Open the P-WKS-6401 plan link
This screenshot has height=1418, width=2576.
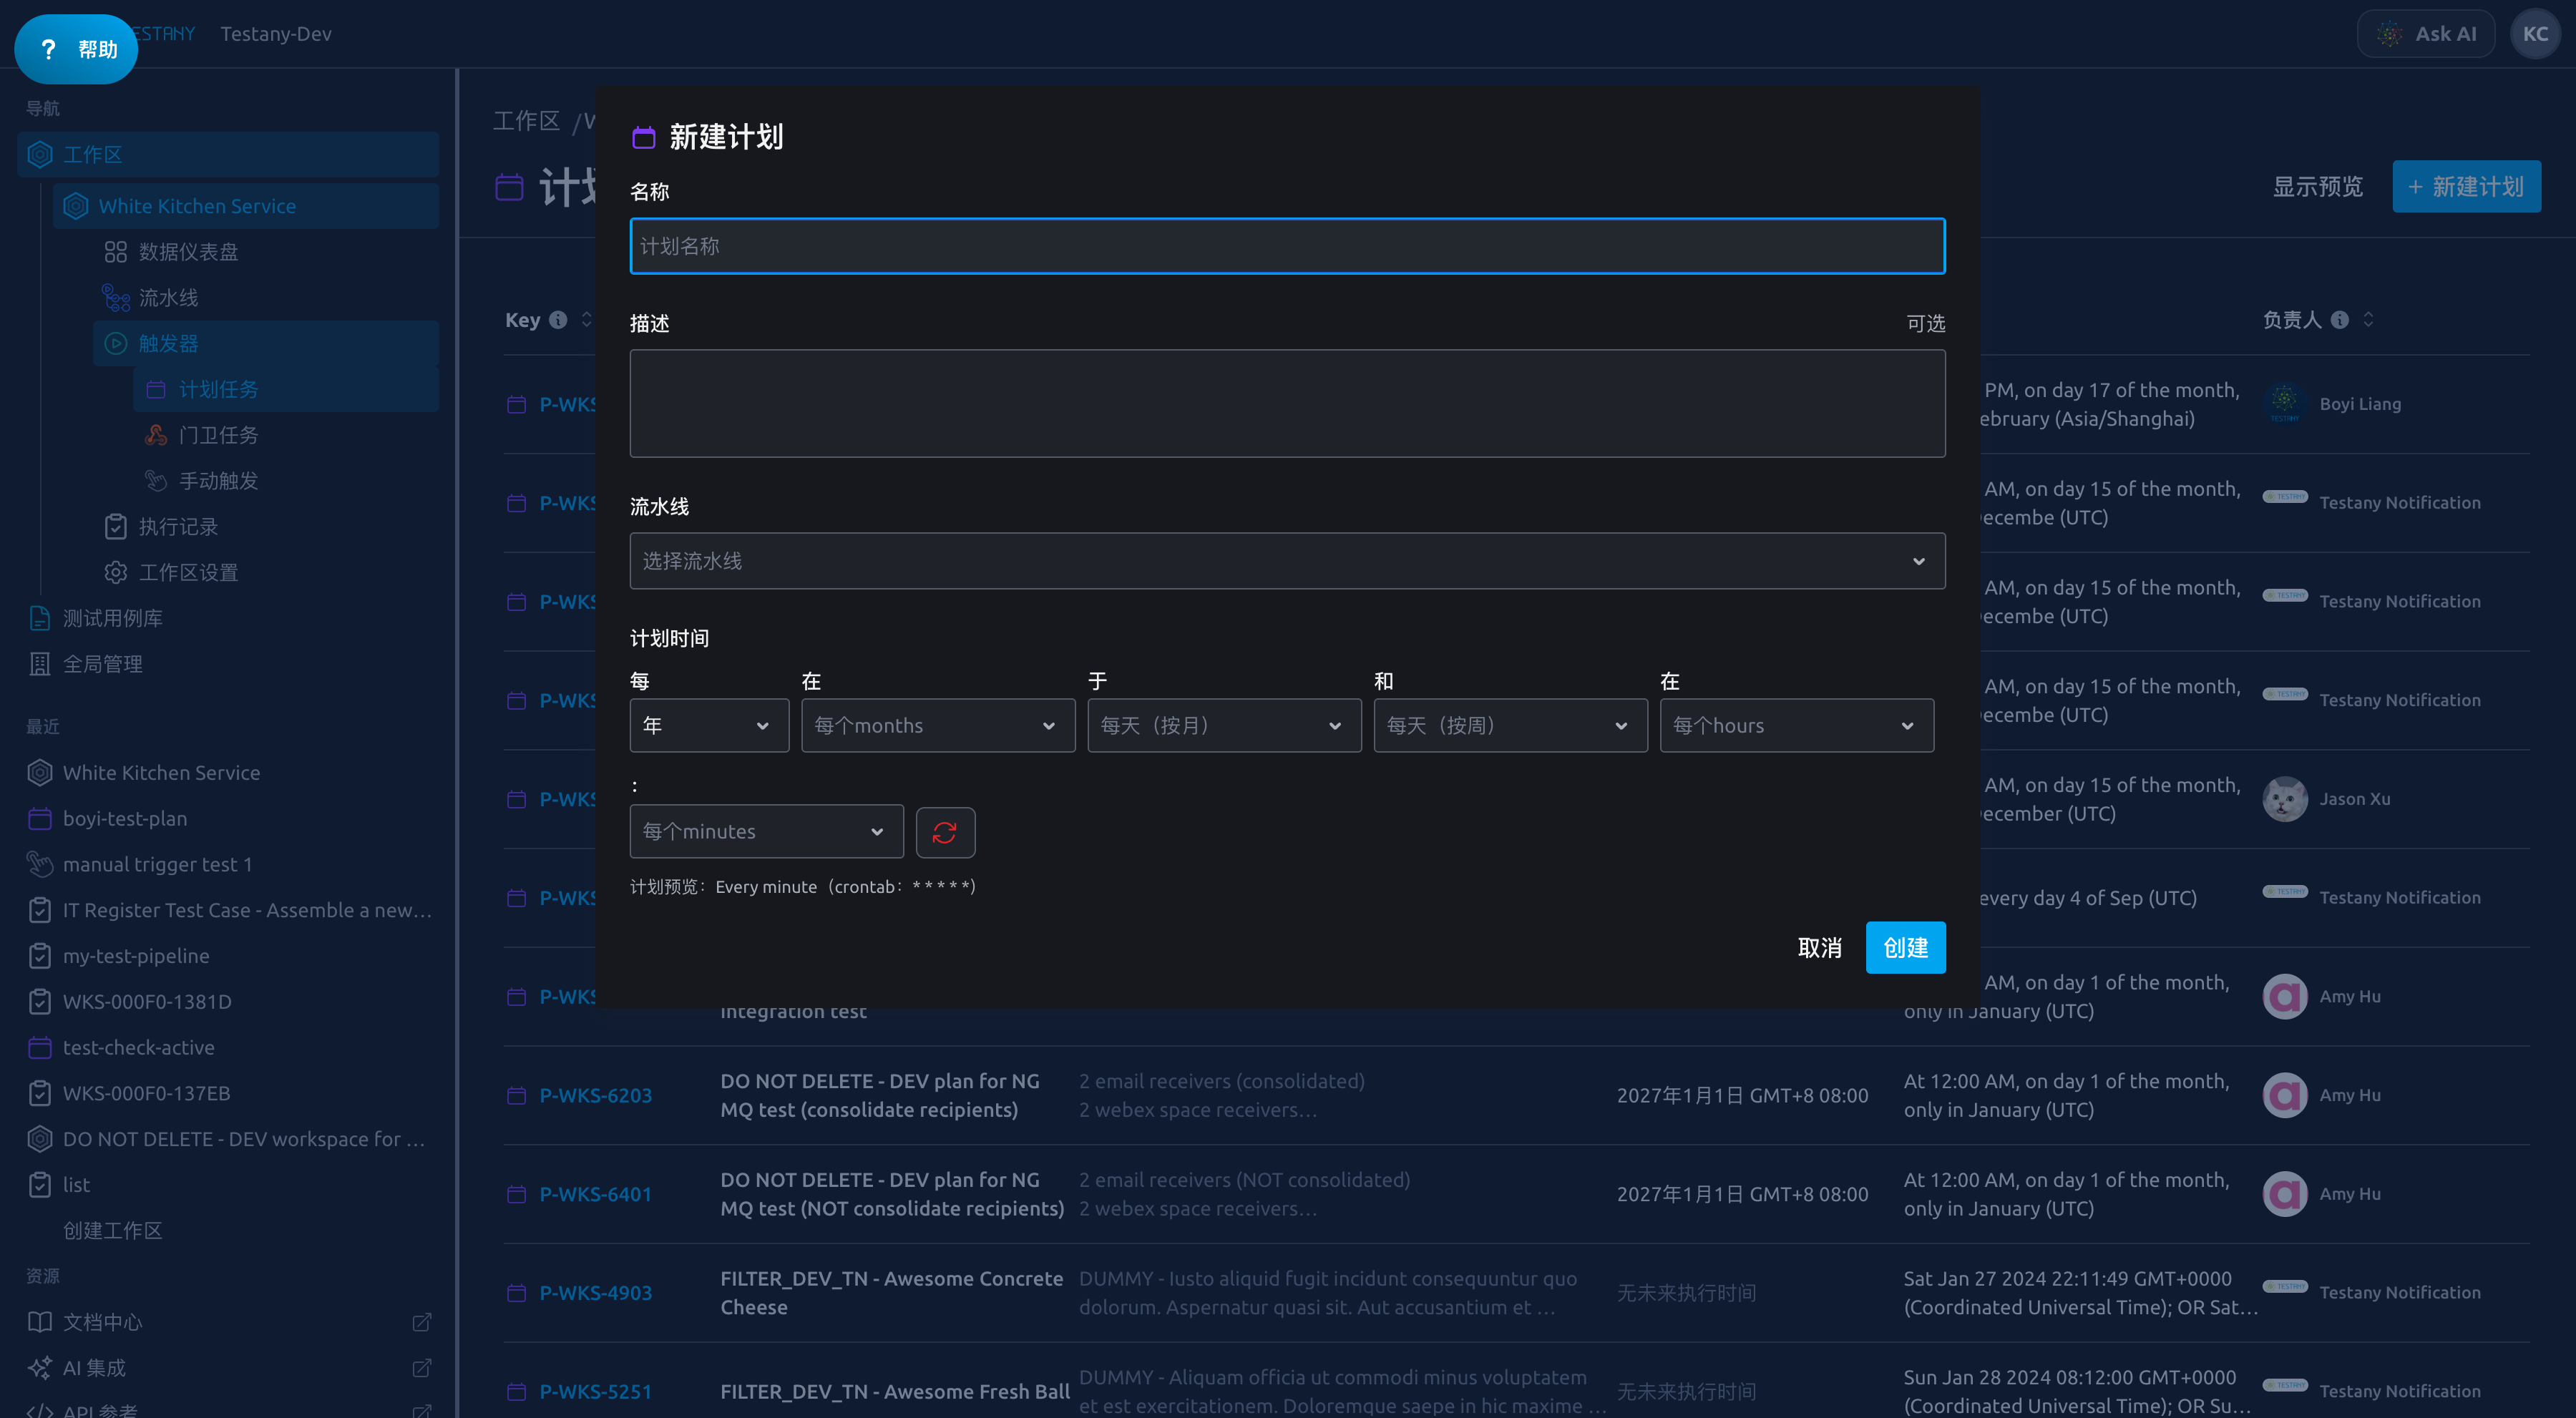click(x=595, y=1194)
